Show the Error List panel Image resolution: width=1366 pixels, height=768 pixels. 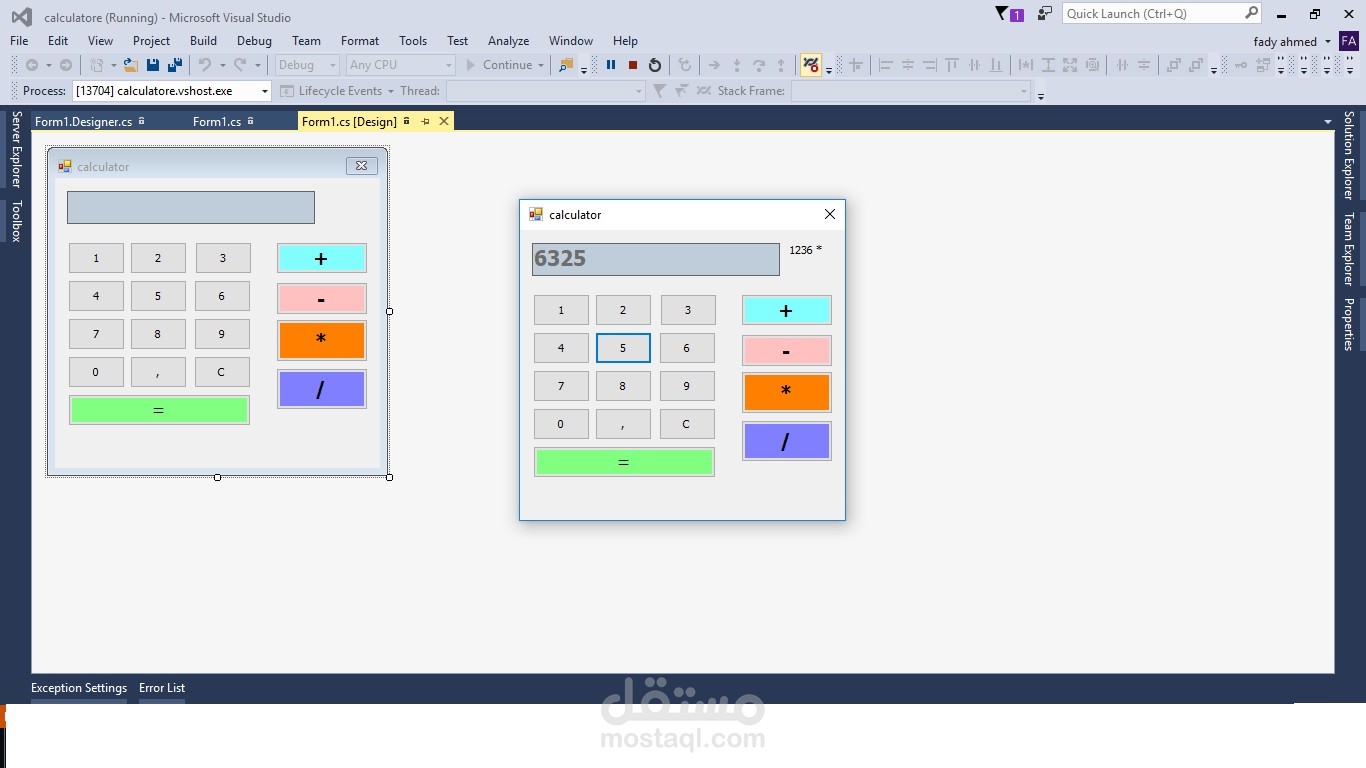(x=162, y=688)
